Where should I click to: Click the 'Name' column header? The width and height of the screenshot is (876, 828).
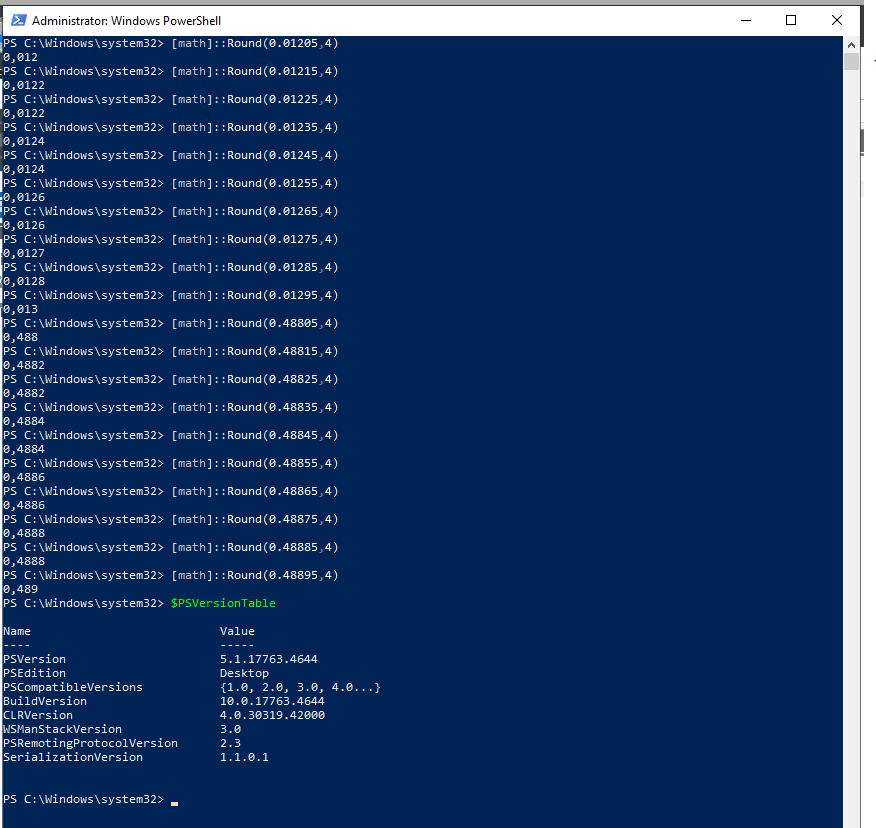click(x=17, y=631)
